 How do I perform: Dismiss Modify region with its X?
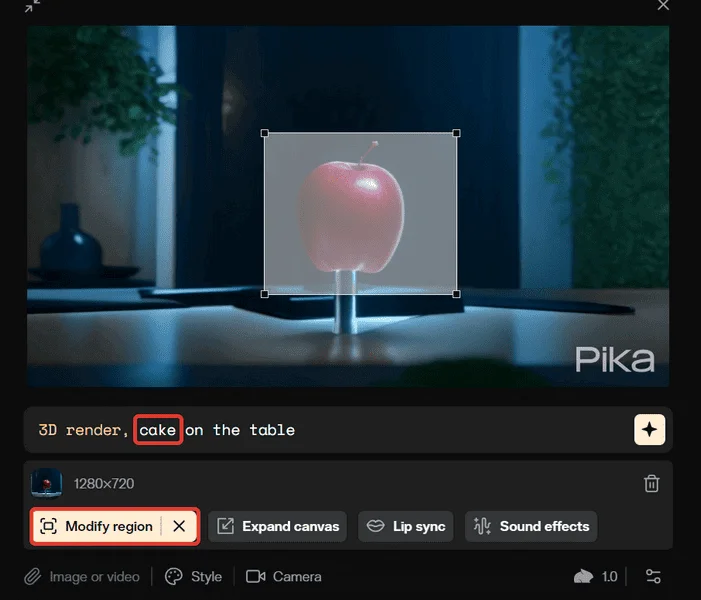(179, 526)
